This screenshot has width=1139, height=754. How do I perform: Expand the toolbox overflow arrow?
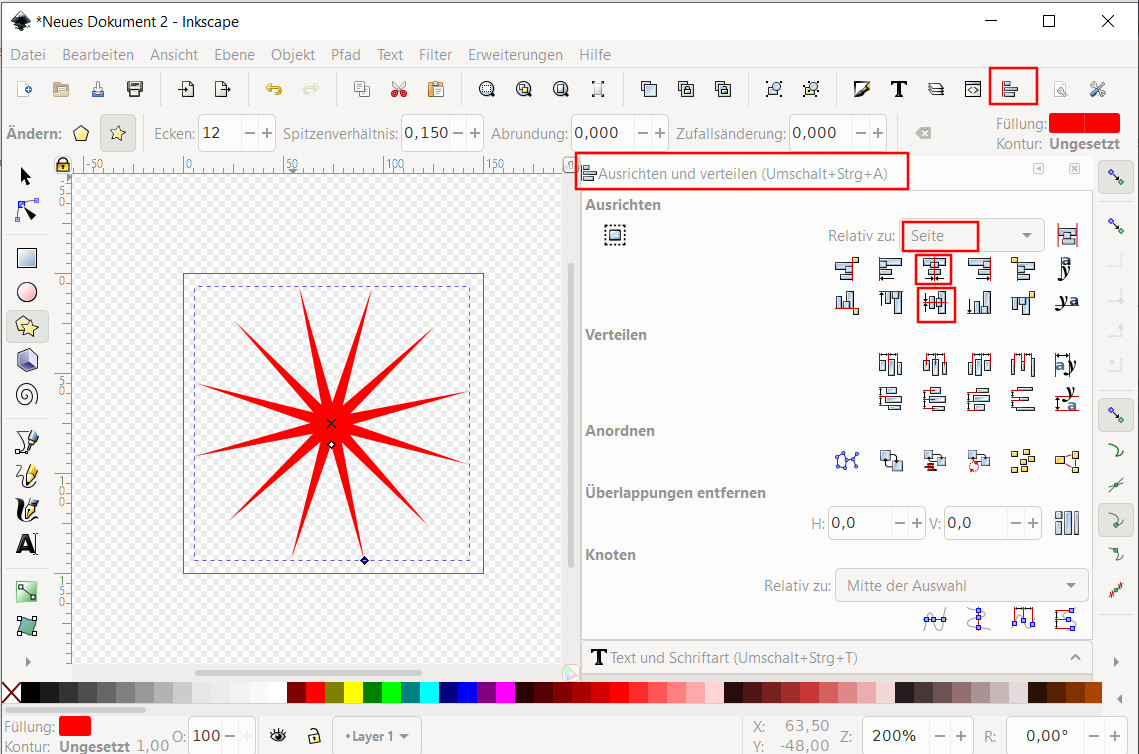point(28,662)
